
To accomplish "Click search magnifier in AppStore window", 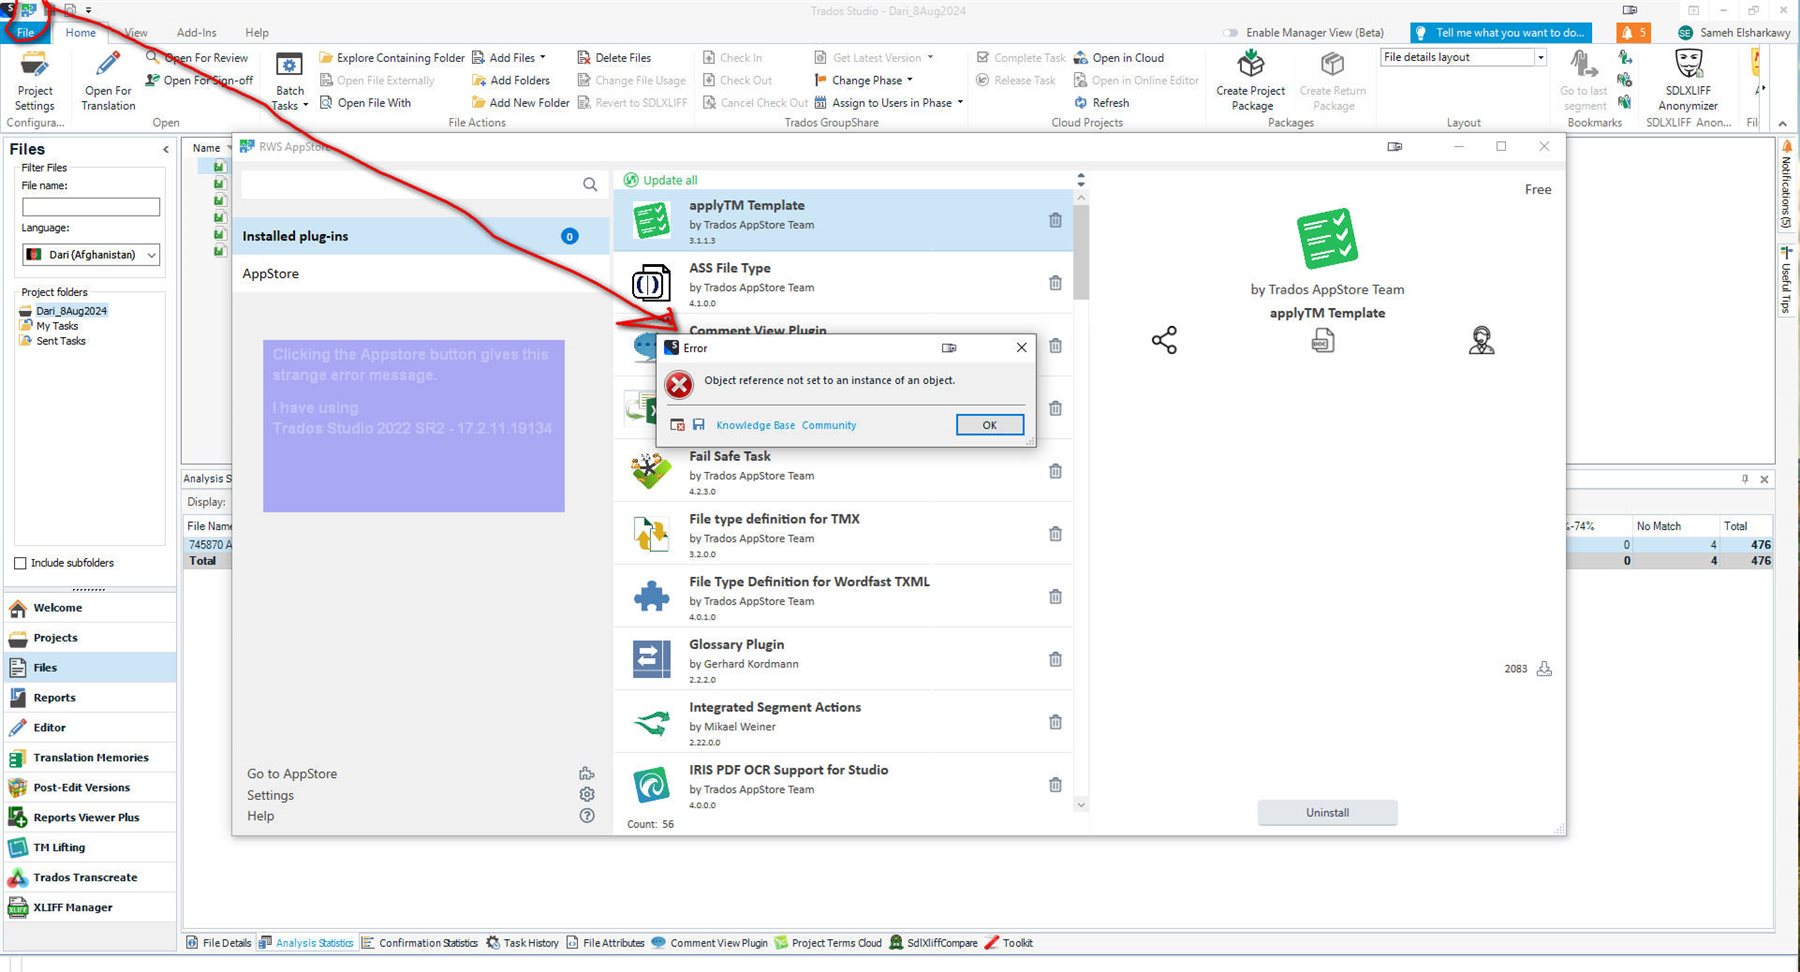I will click(x=590, y=184).
